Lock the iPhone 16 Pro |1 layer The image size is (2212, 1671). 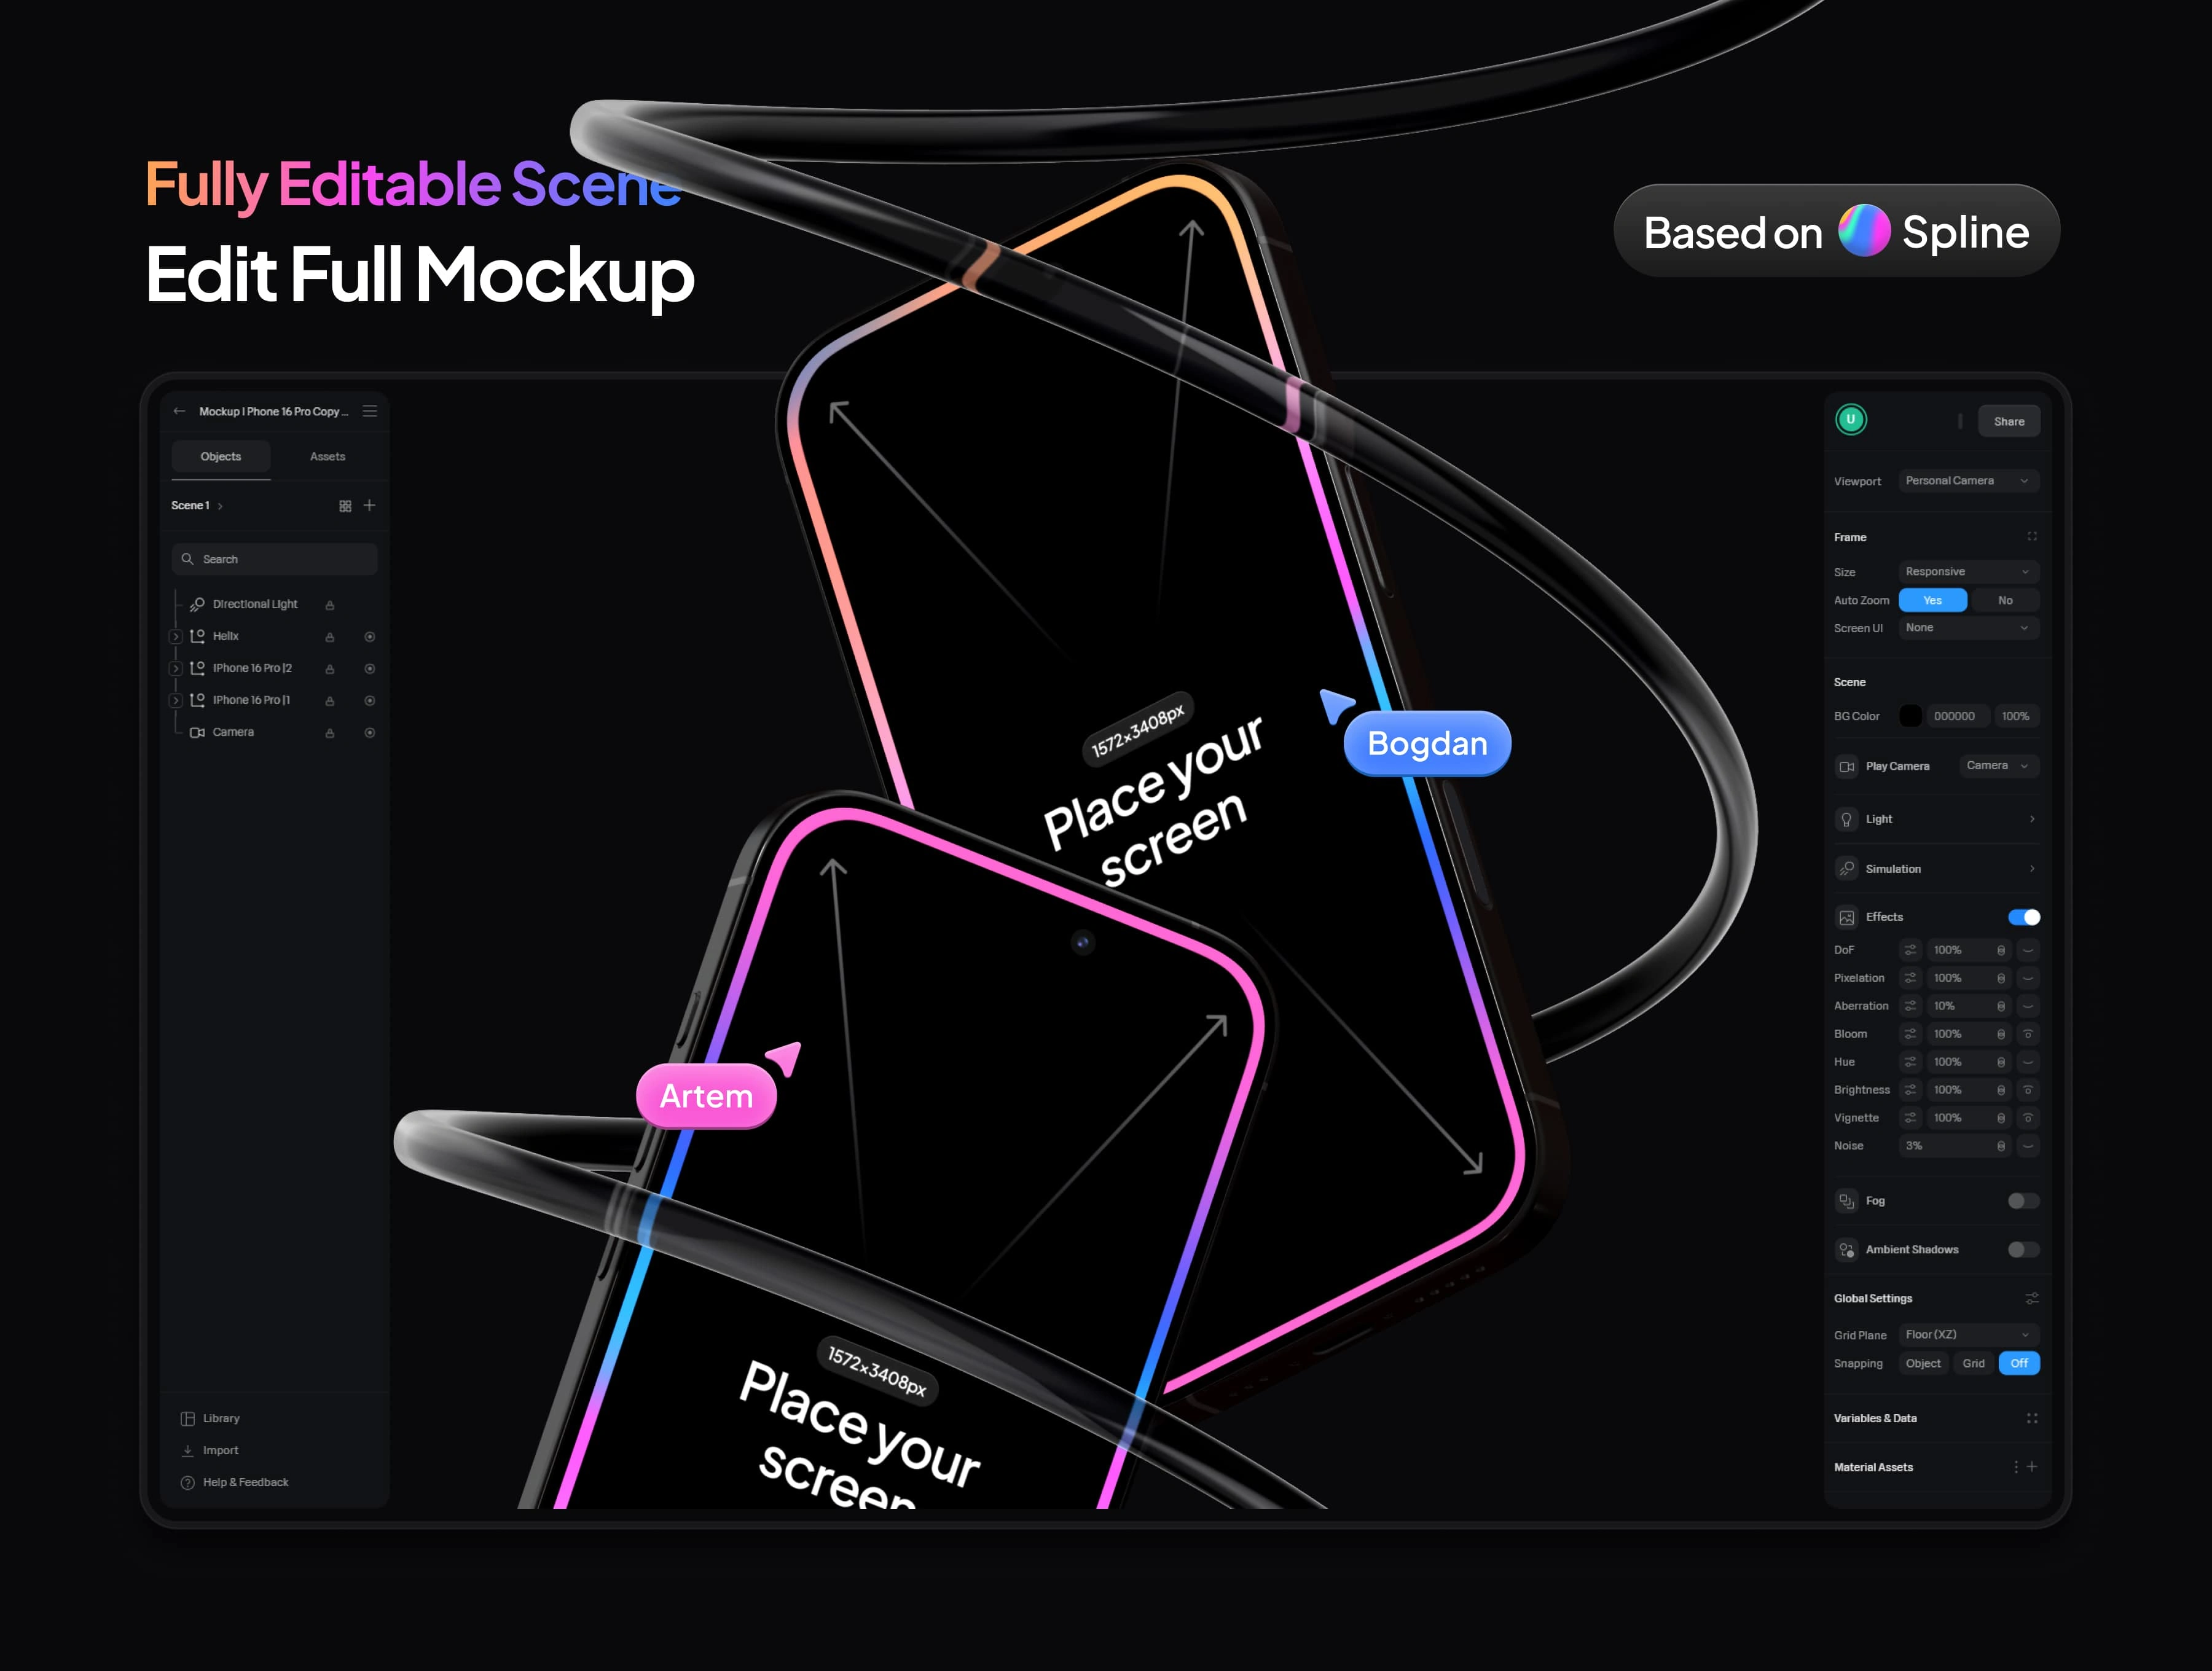[330, 701]
